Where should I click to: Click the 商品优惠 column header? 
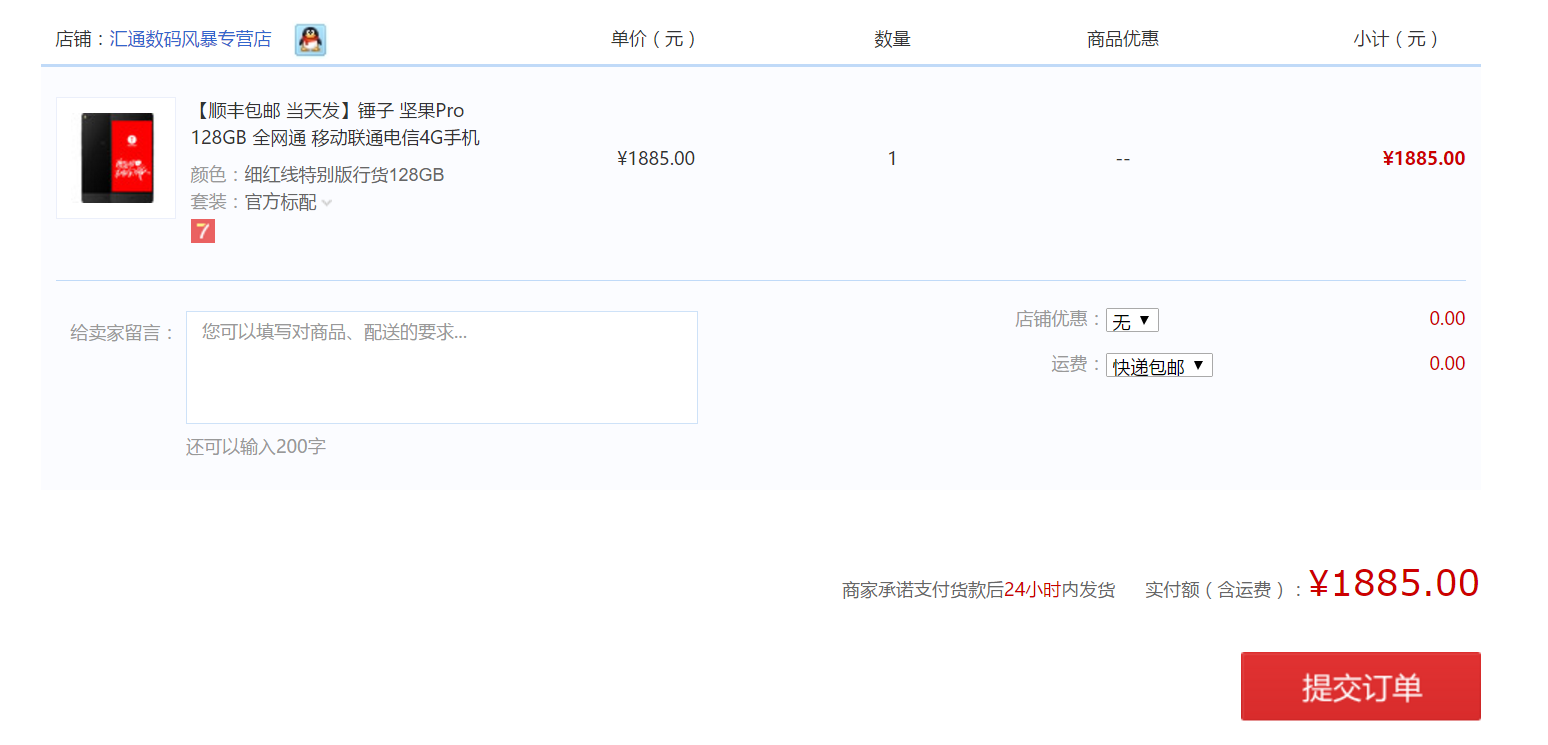tap(1123, 39)
